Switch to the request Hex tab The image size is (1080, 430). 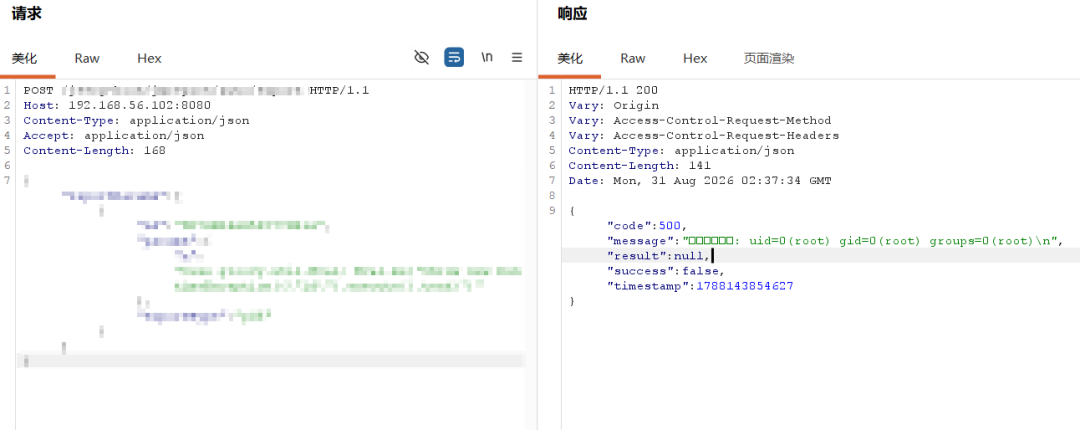point(149,59)
